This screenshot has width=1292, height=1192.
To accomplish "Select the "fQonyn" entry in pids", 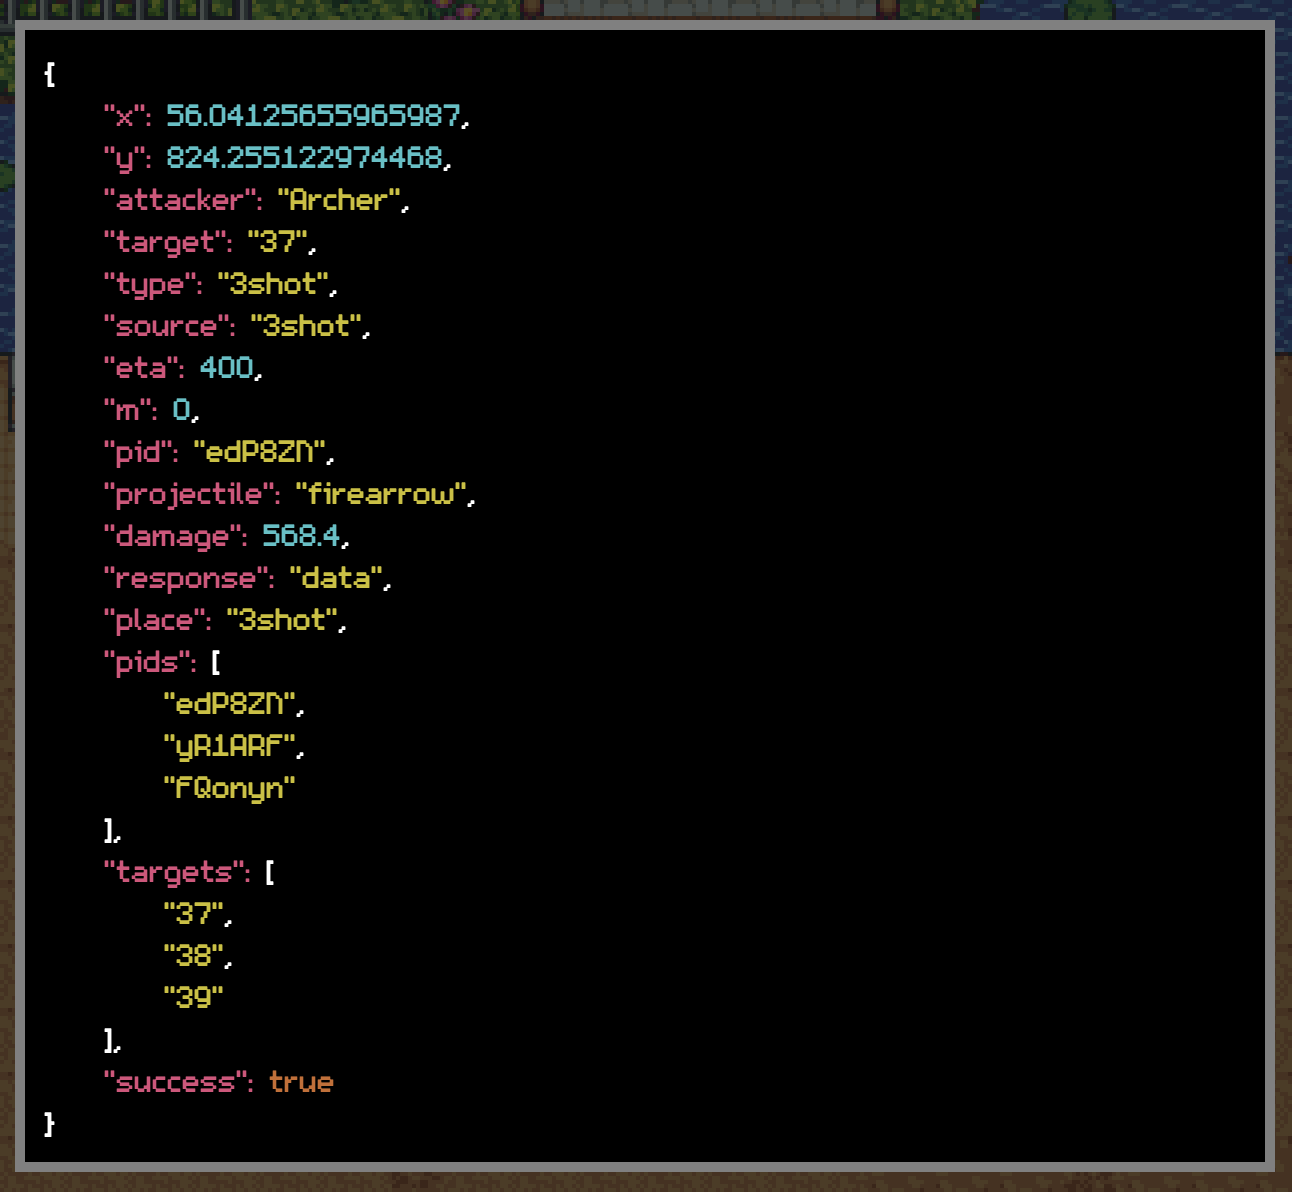I will tap(229, 788).
